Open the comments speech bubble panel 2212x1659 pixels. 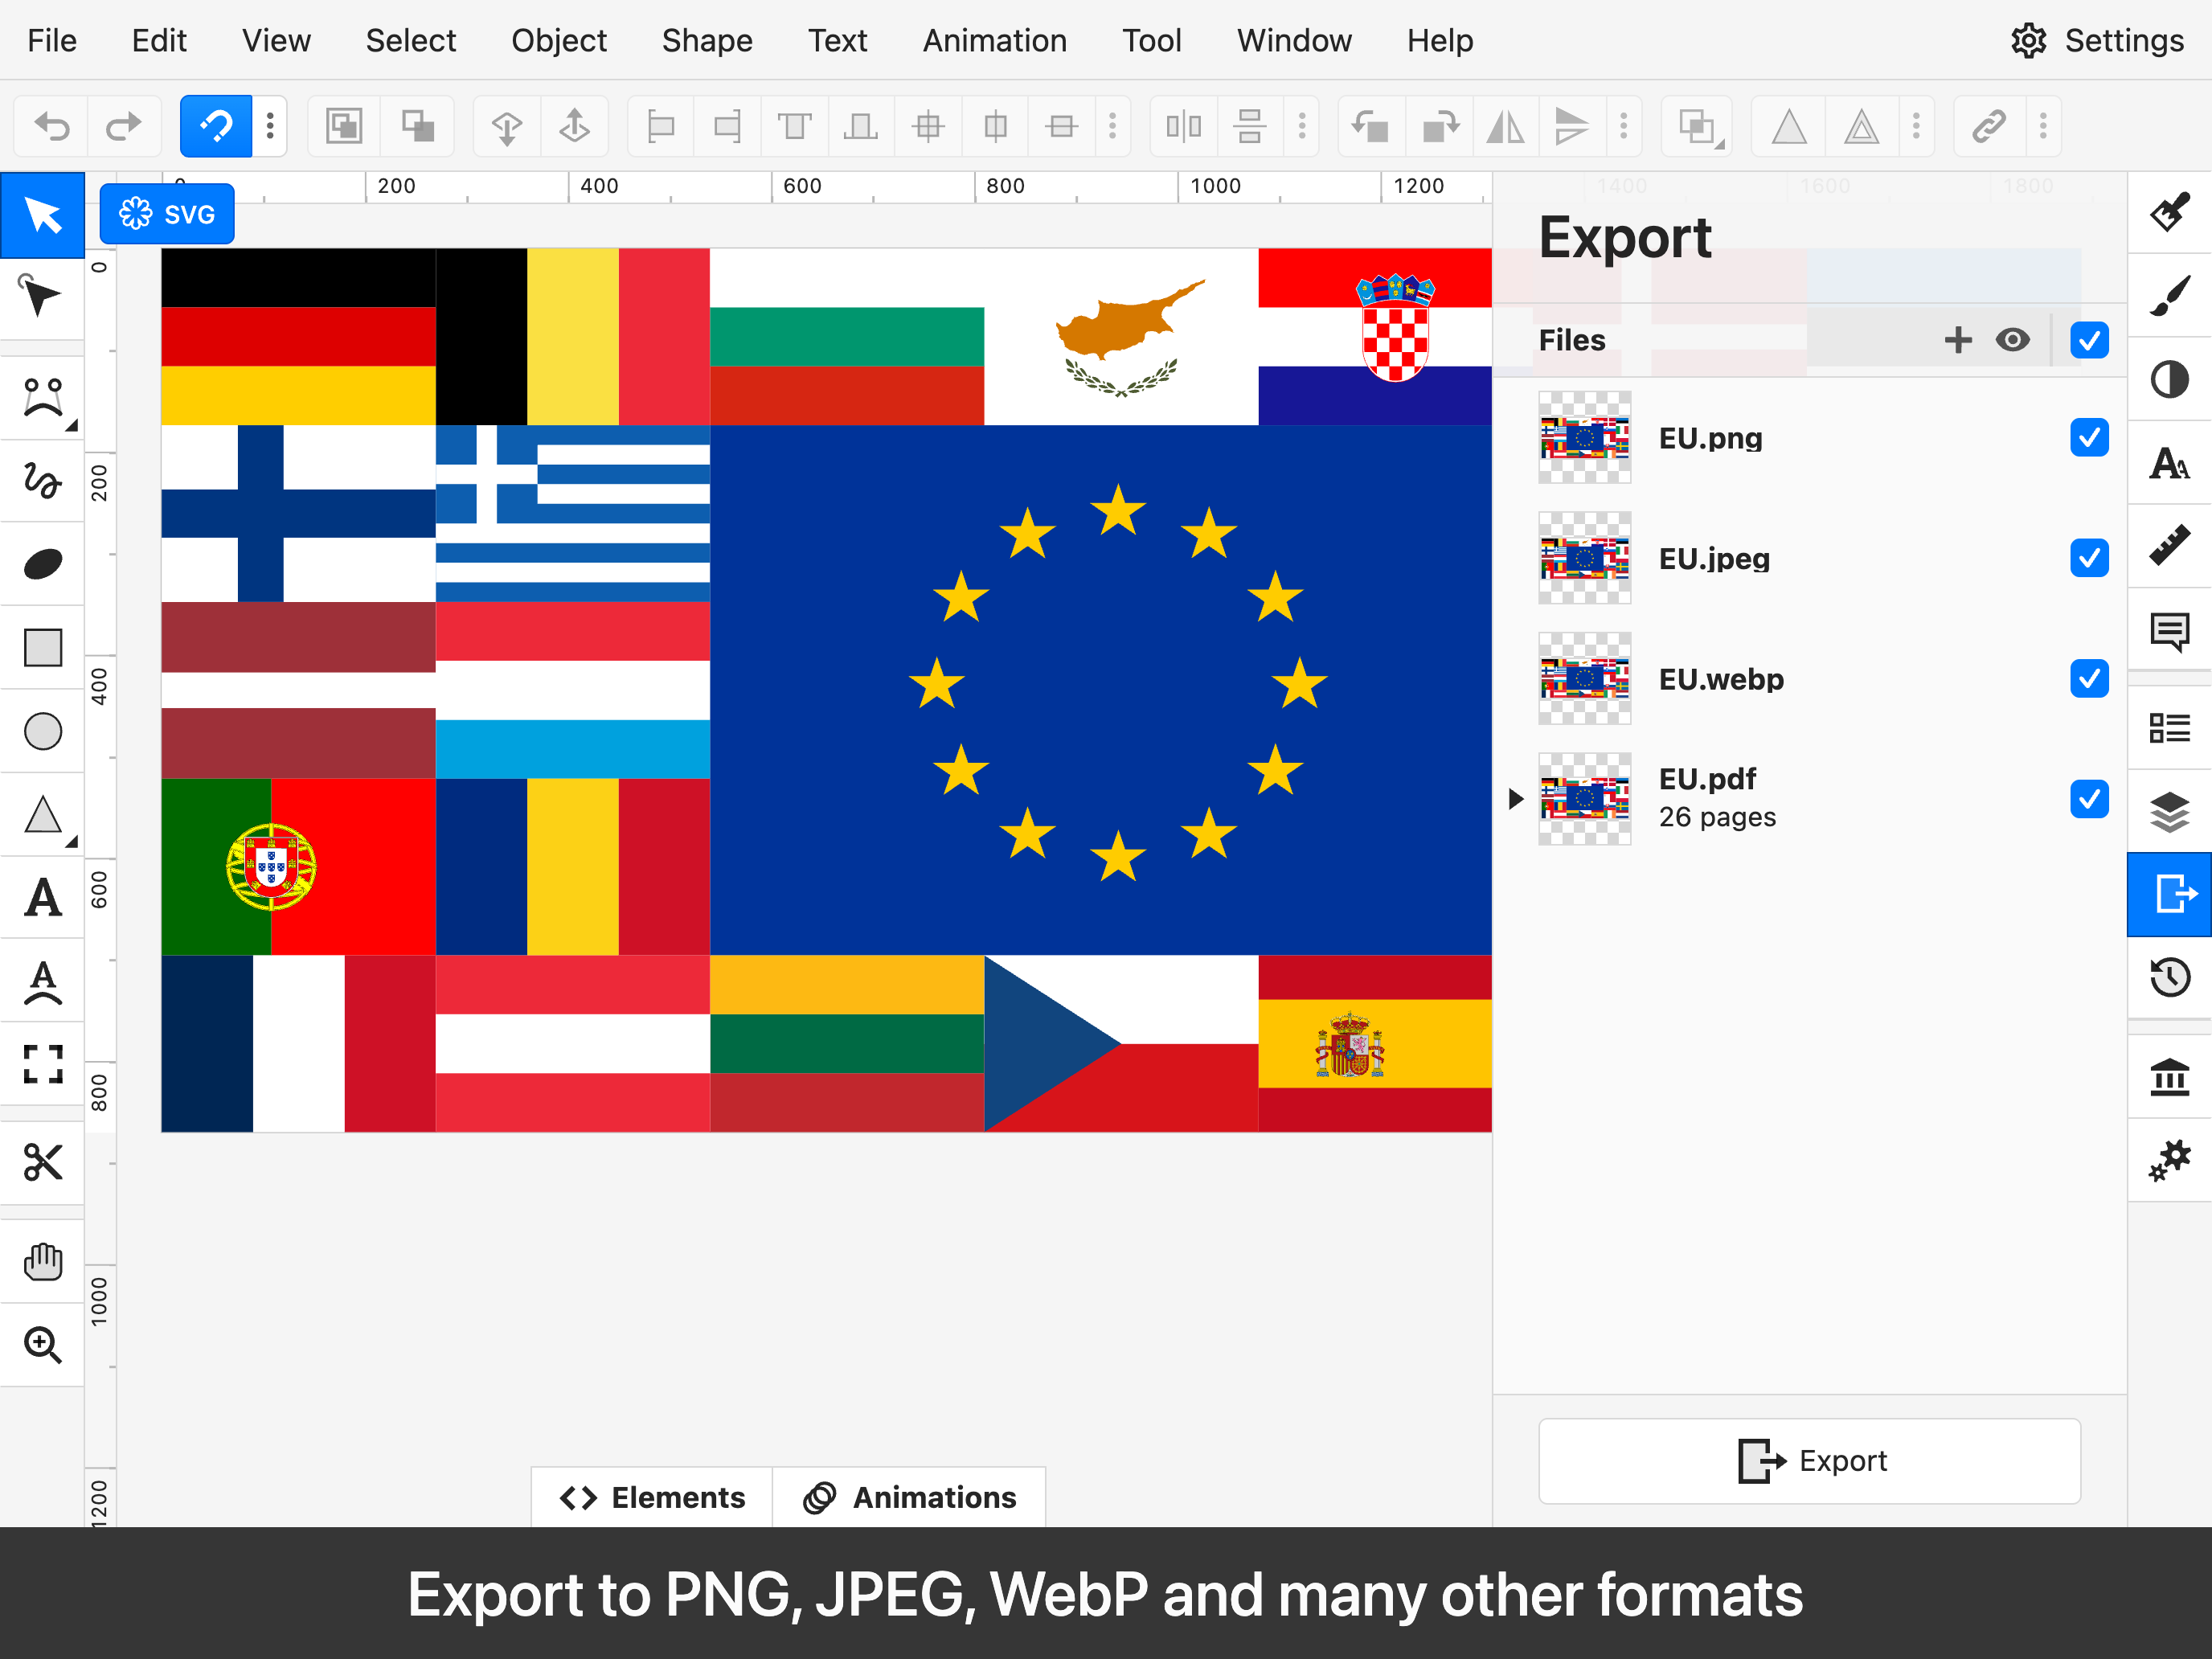[x=2169, y=630]
